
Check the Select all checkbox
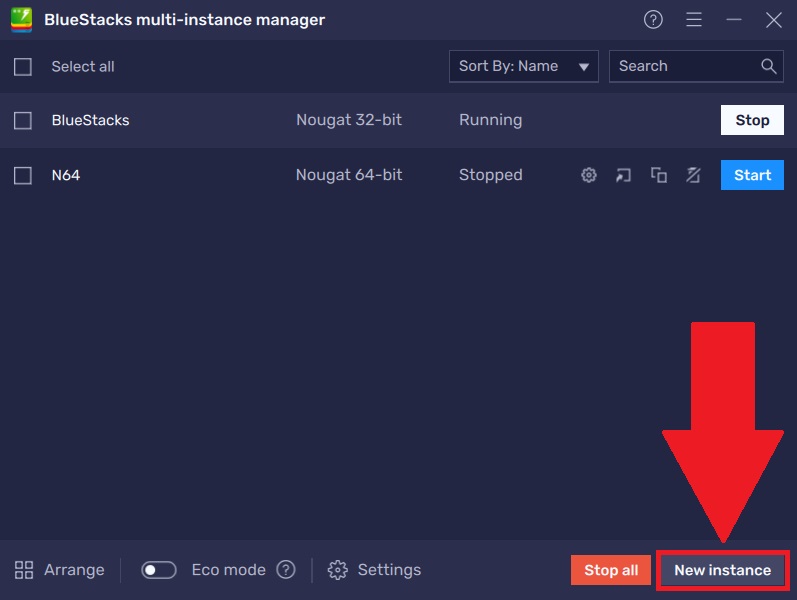click(23, 67)
